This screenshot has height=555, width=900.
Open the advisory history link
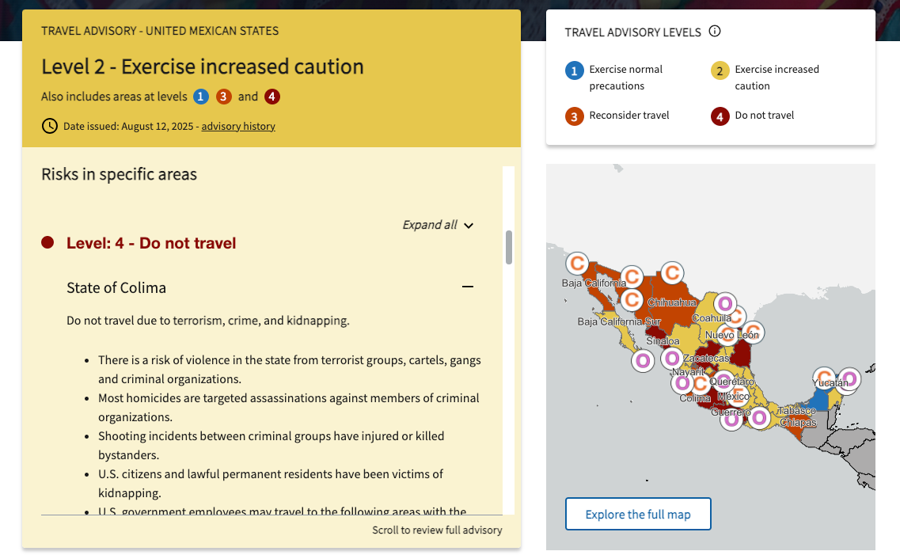click(x=238, y=126)
